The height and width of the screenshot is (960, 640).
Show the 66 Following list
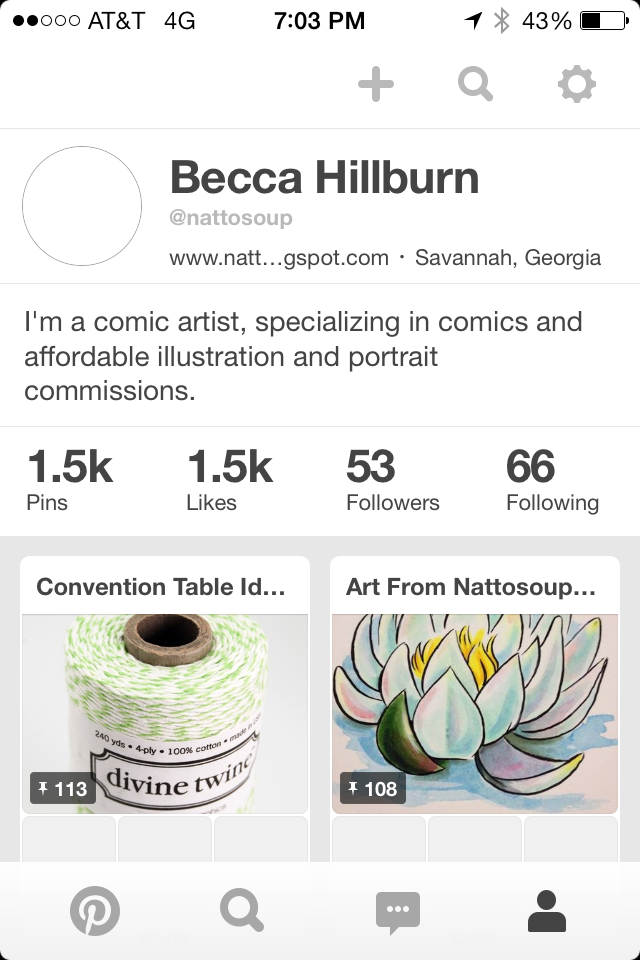pyautogui.click(x=552, y=480)
